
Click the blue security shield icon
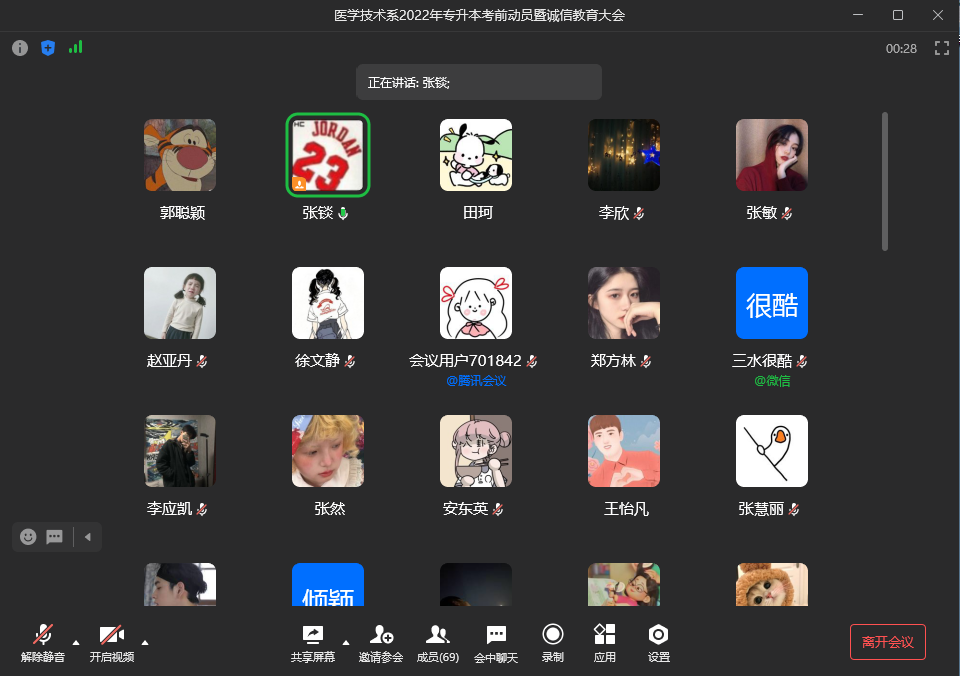[x=48, y=48]
